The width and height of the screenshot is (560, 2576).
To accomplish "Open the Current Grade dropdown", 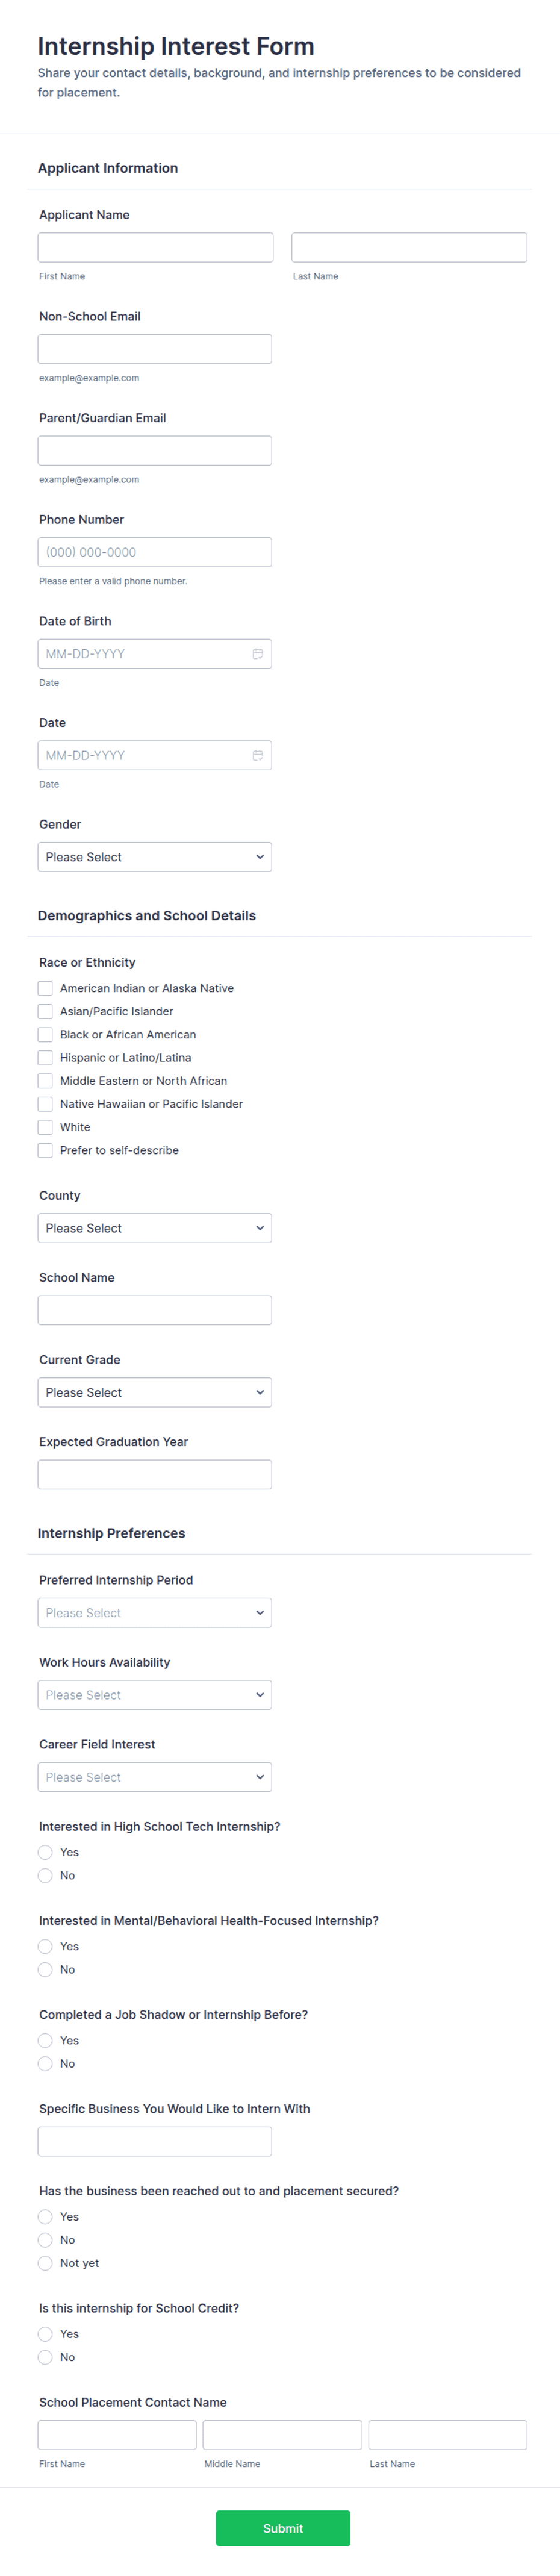I will (155, 1392).
